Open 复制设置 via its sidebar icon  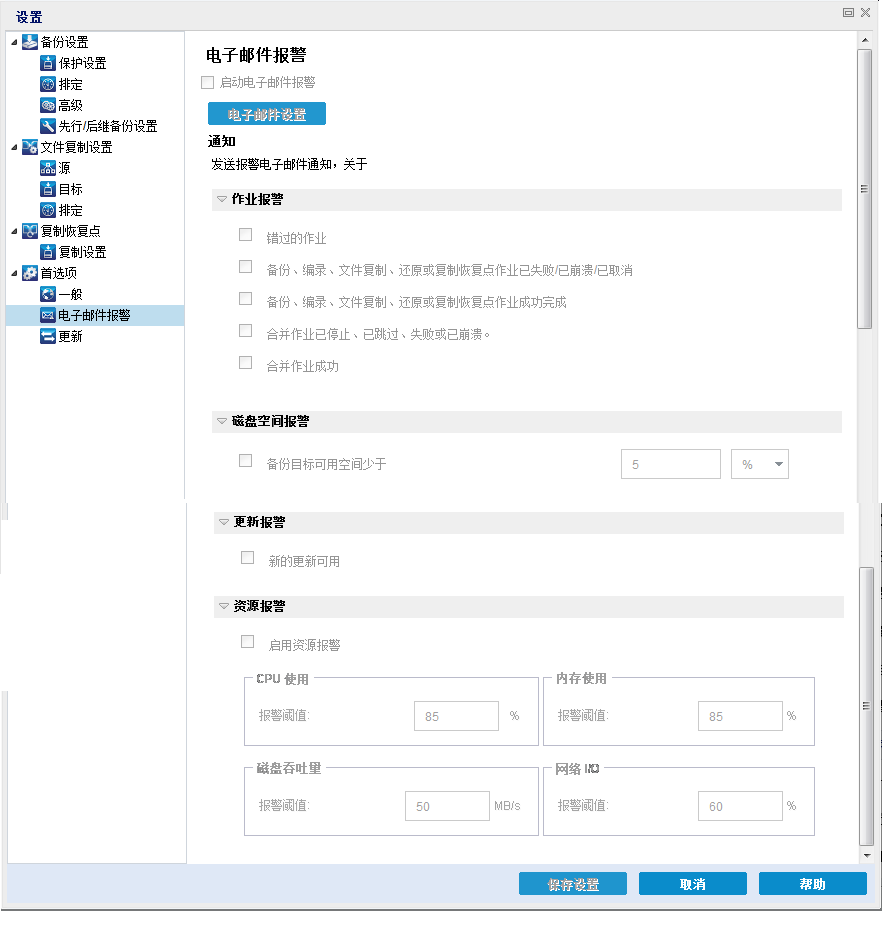pos(47,251)
